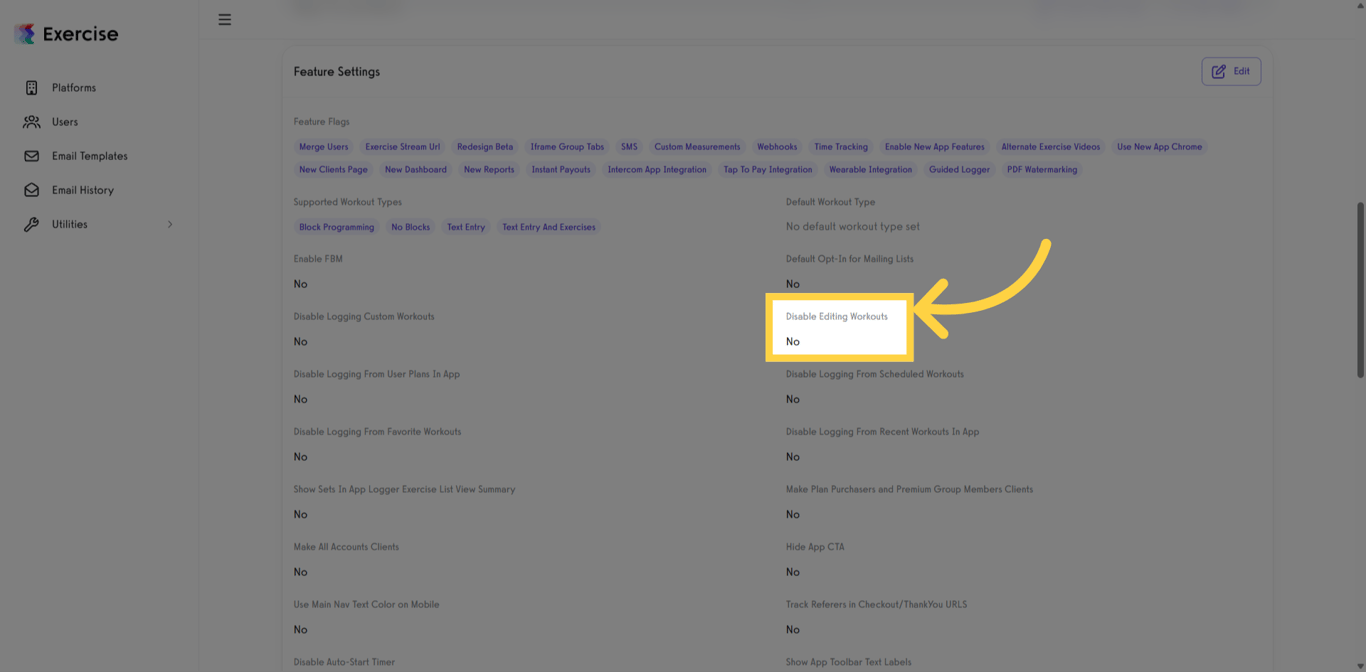The height and width of the screenshot is (672, 1366).
Task: Select the Utilities wrench icon
Action: [31, 223]
